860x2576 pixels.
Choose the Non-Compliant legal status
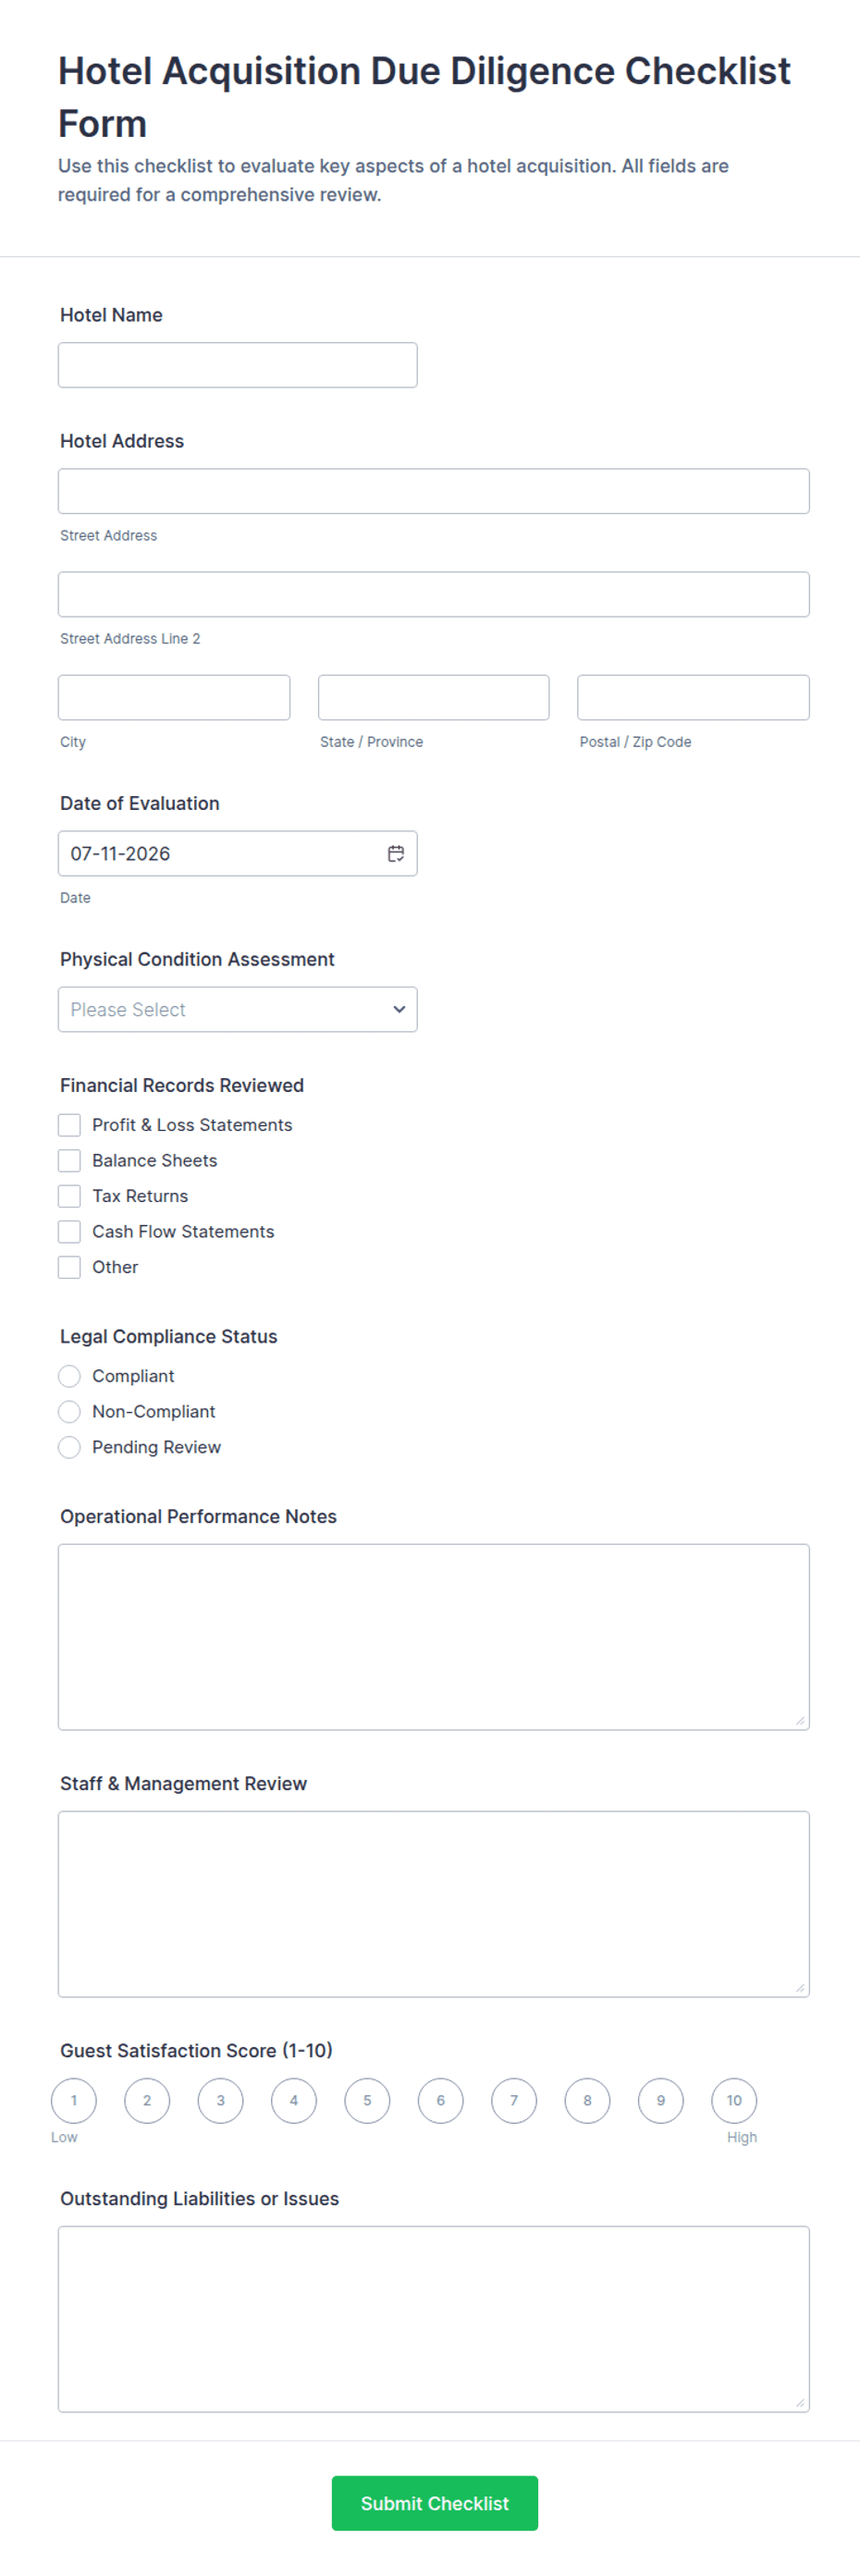pos(69,1411)
